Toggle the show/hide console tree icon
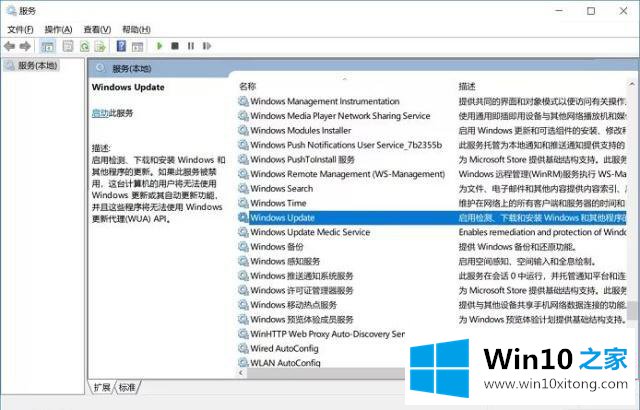The image size is (640, 410). tap(48, 46)
